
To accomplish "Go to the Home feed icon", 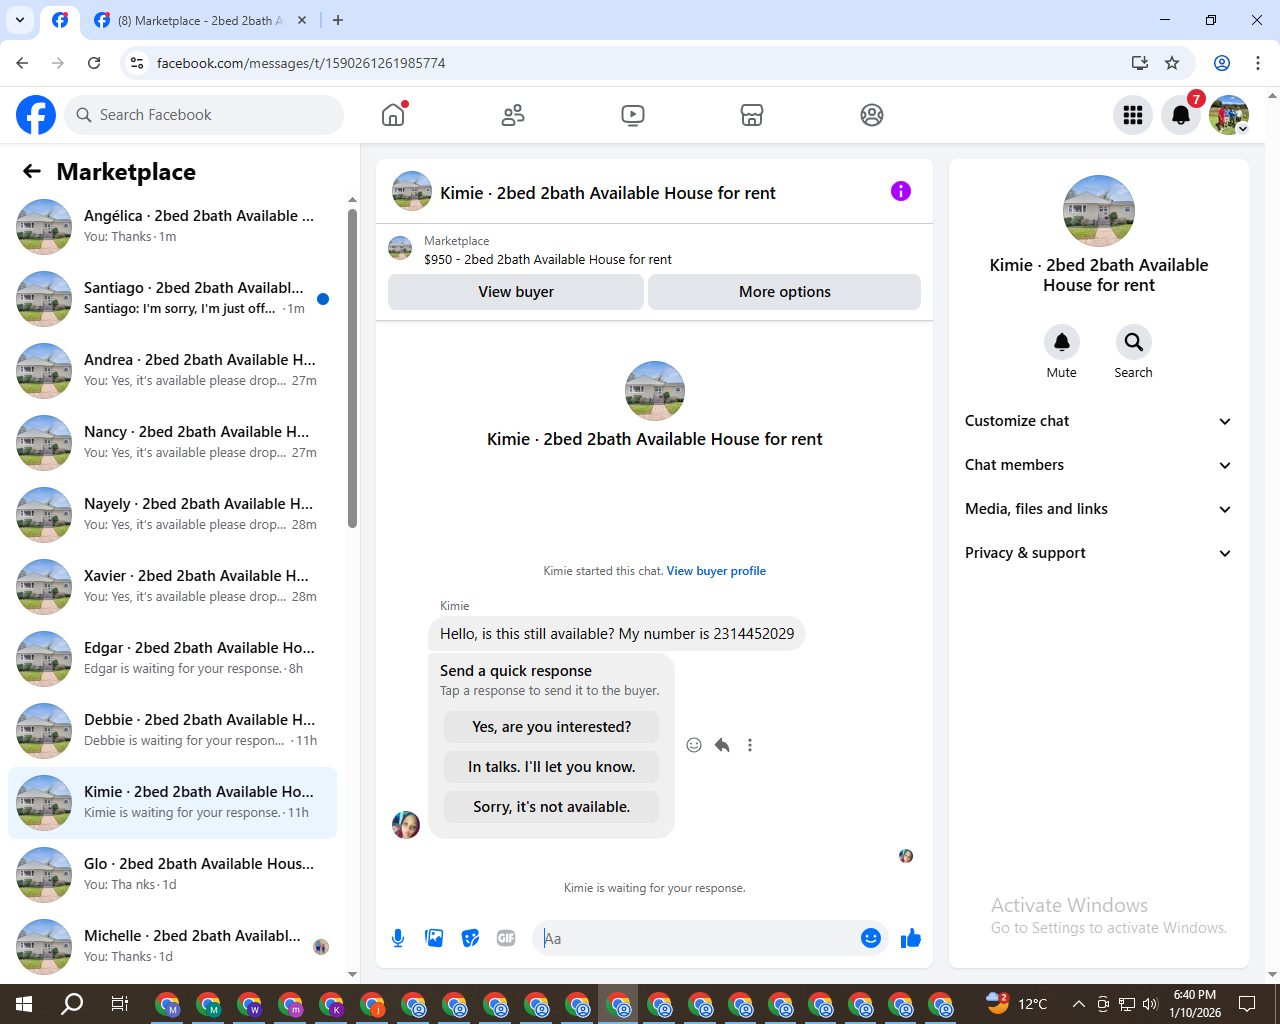I will (x=393, y=115).
